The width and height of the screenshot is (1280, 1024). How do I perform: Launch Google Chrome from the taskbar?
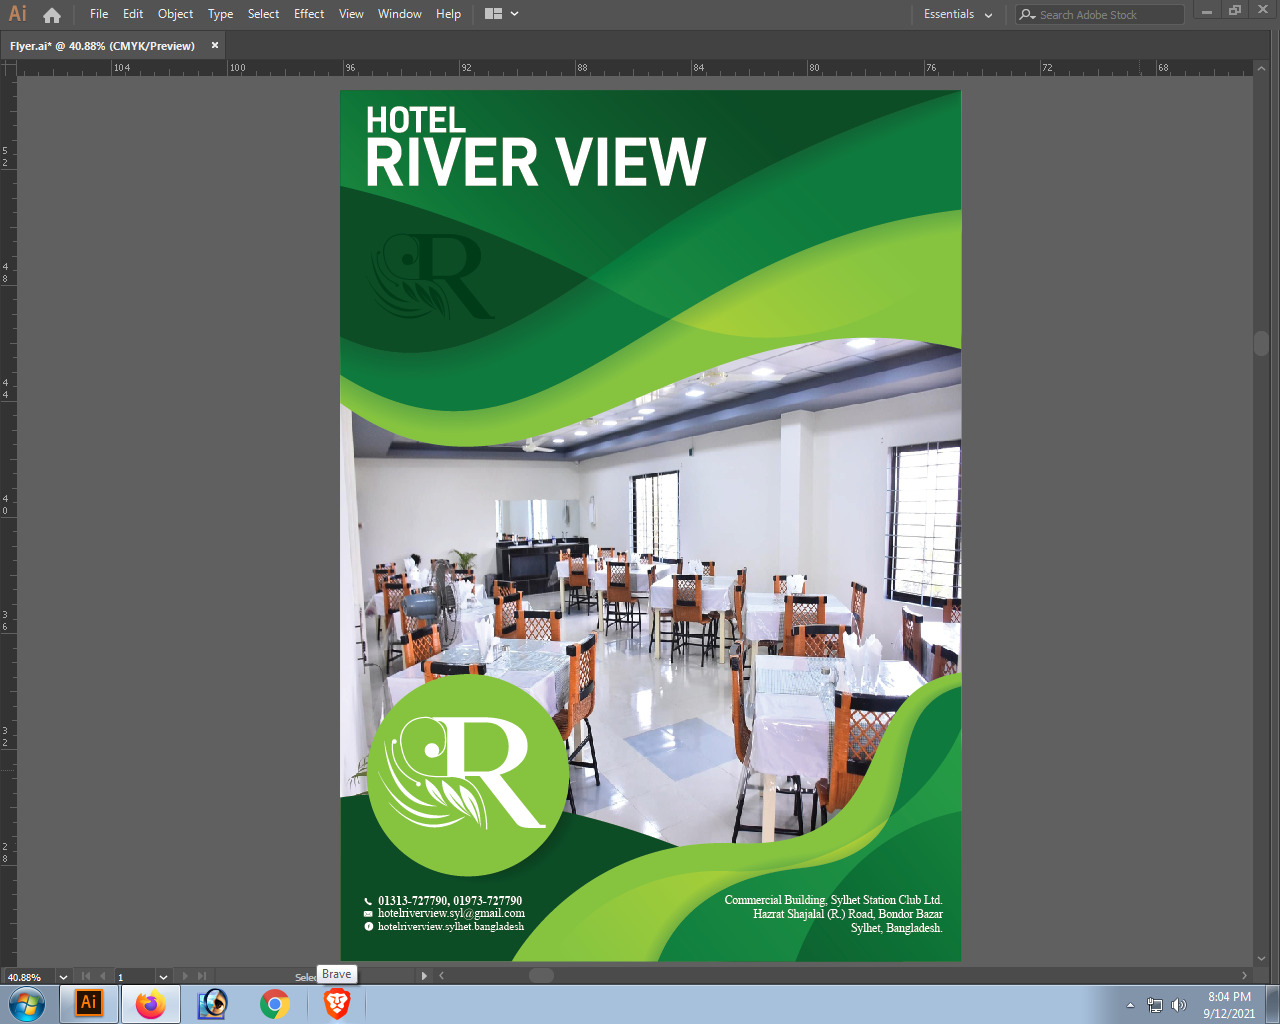[x=274, y=1004]
